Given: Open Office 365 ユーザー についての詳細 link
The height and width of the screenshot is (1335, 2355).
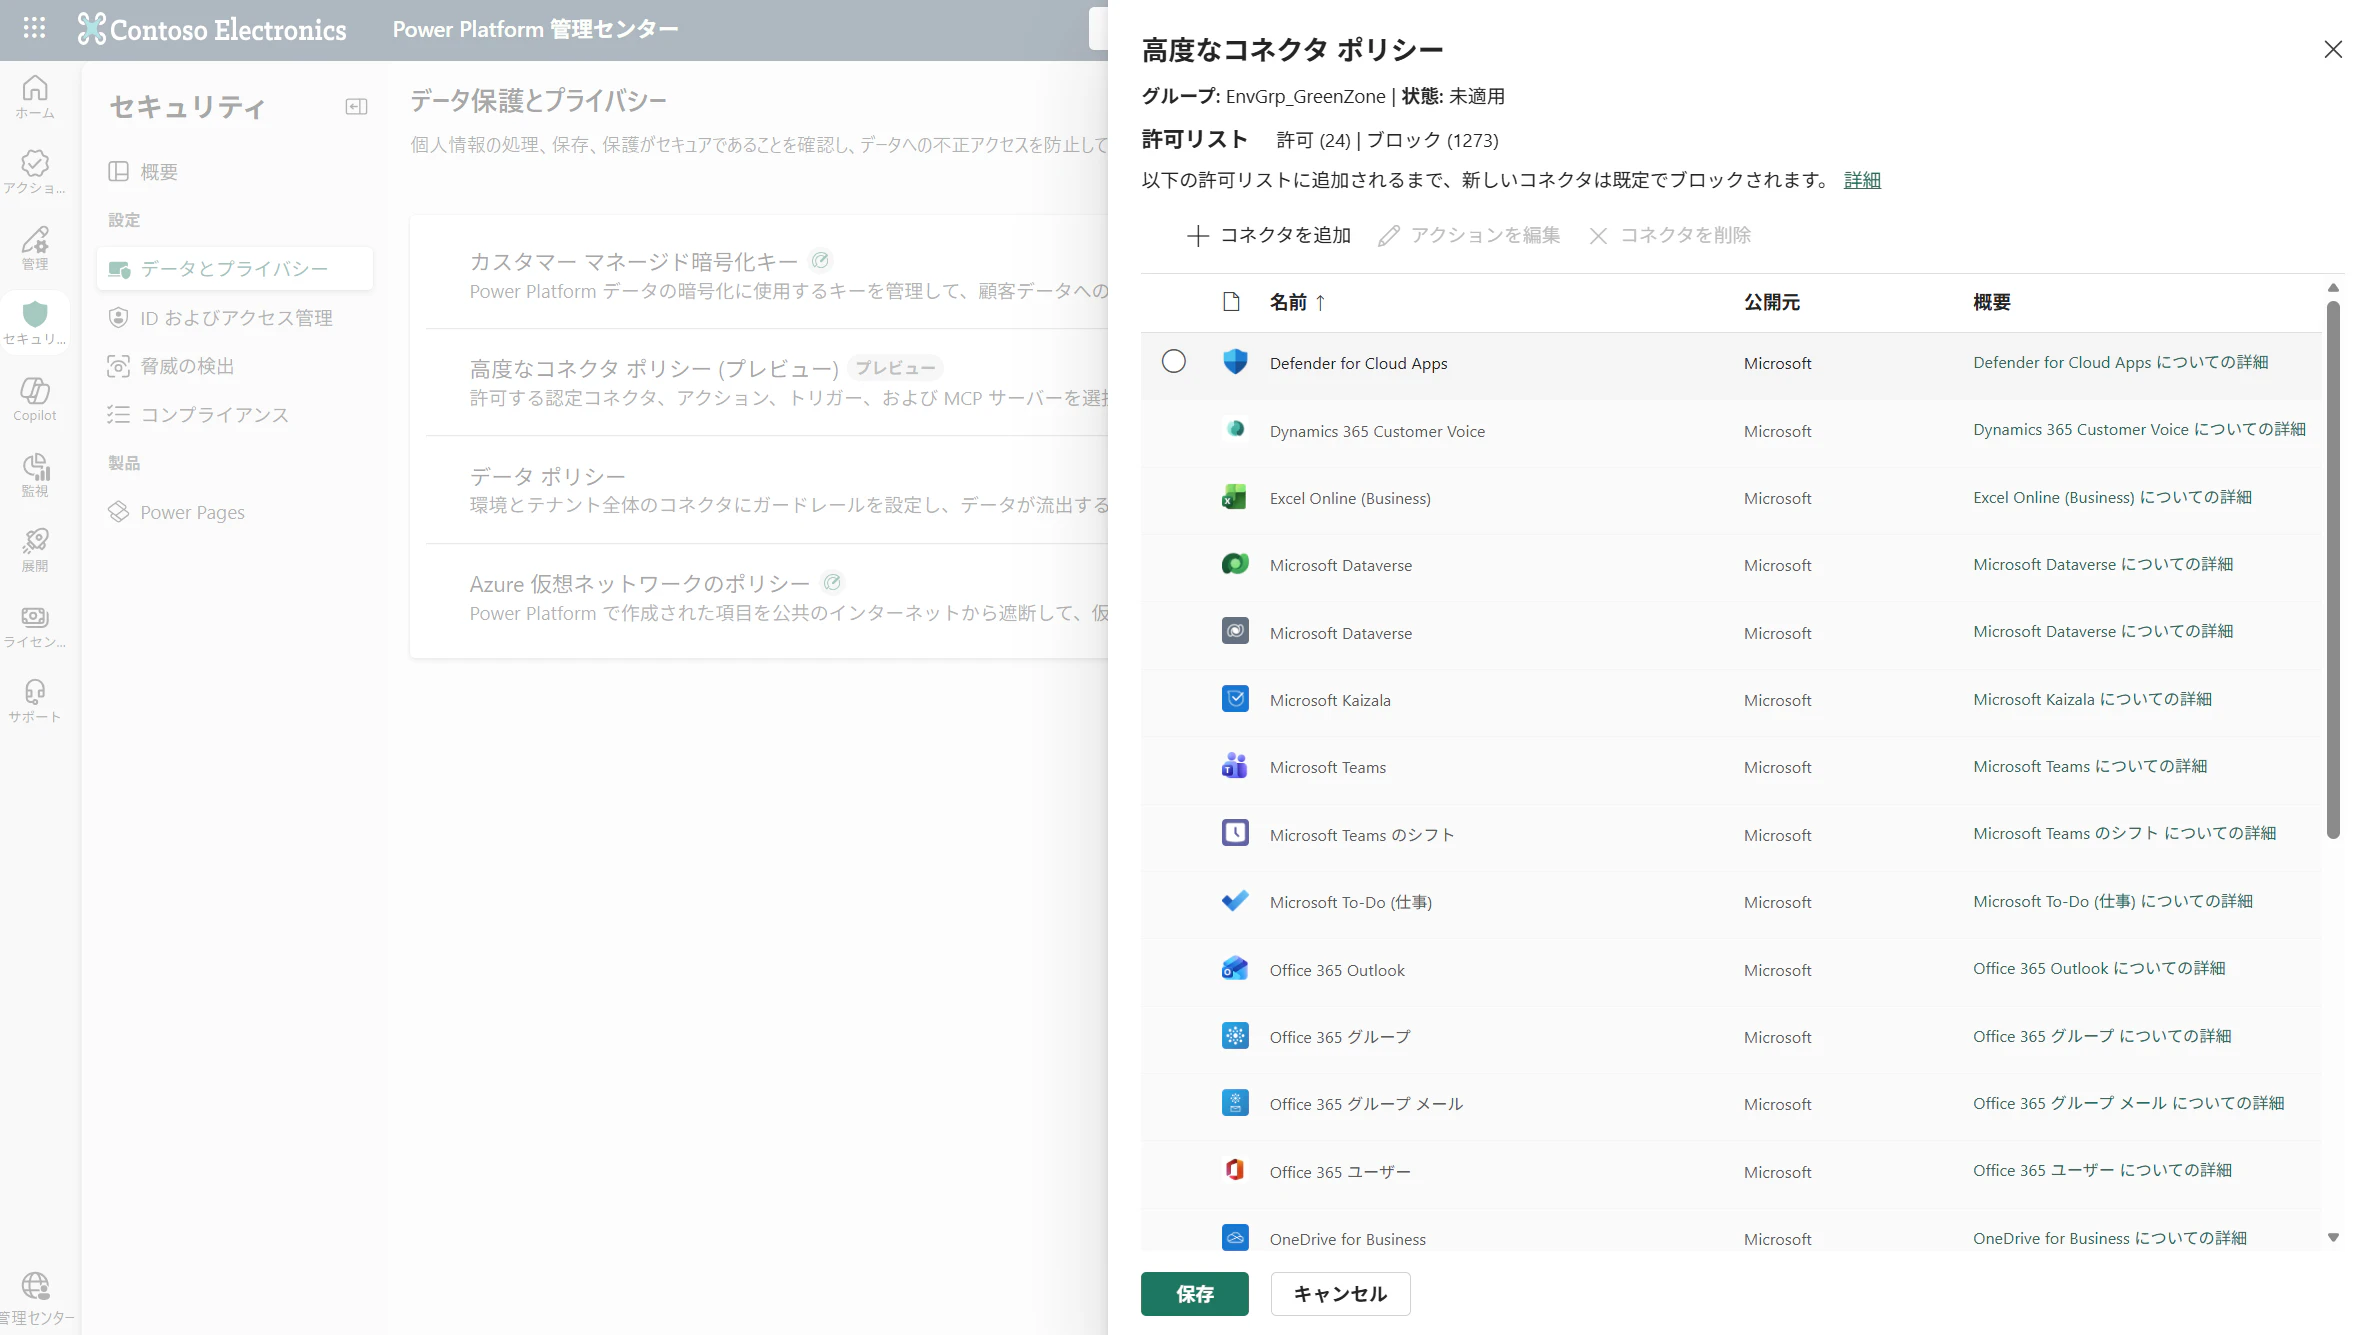Looking at the screenshot, I should (x=2102, y=1170).
